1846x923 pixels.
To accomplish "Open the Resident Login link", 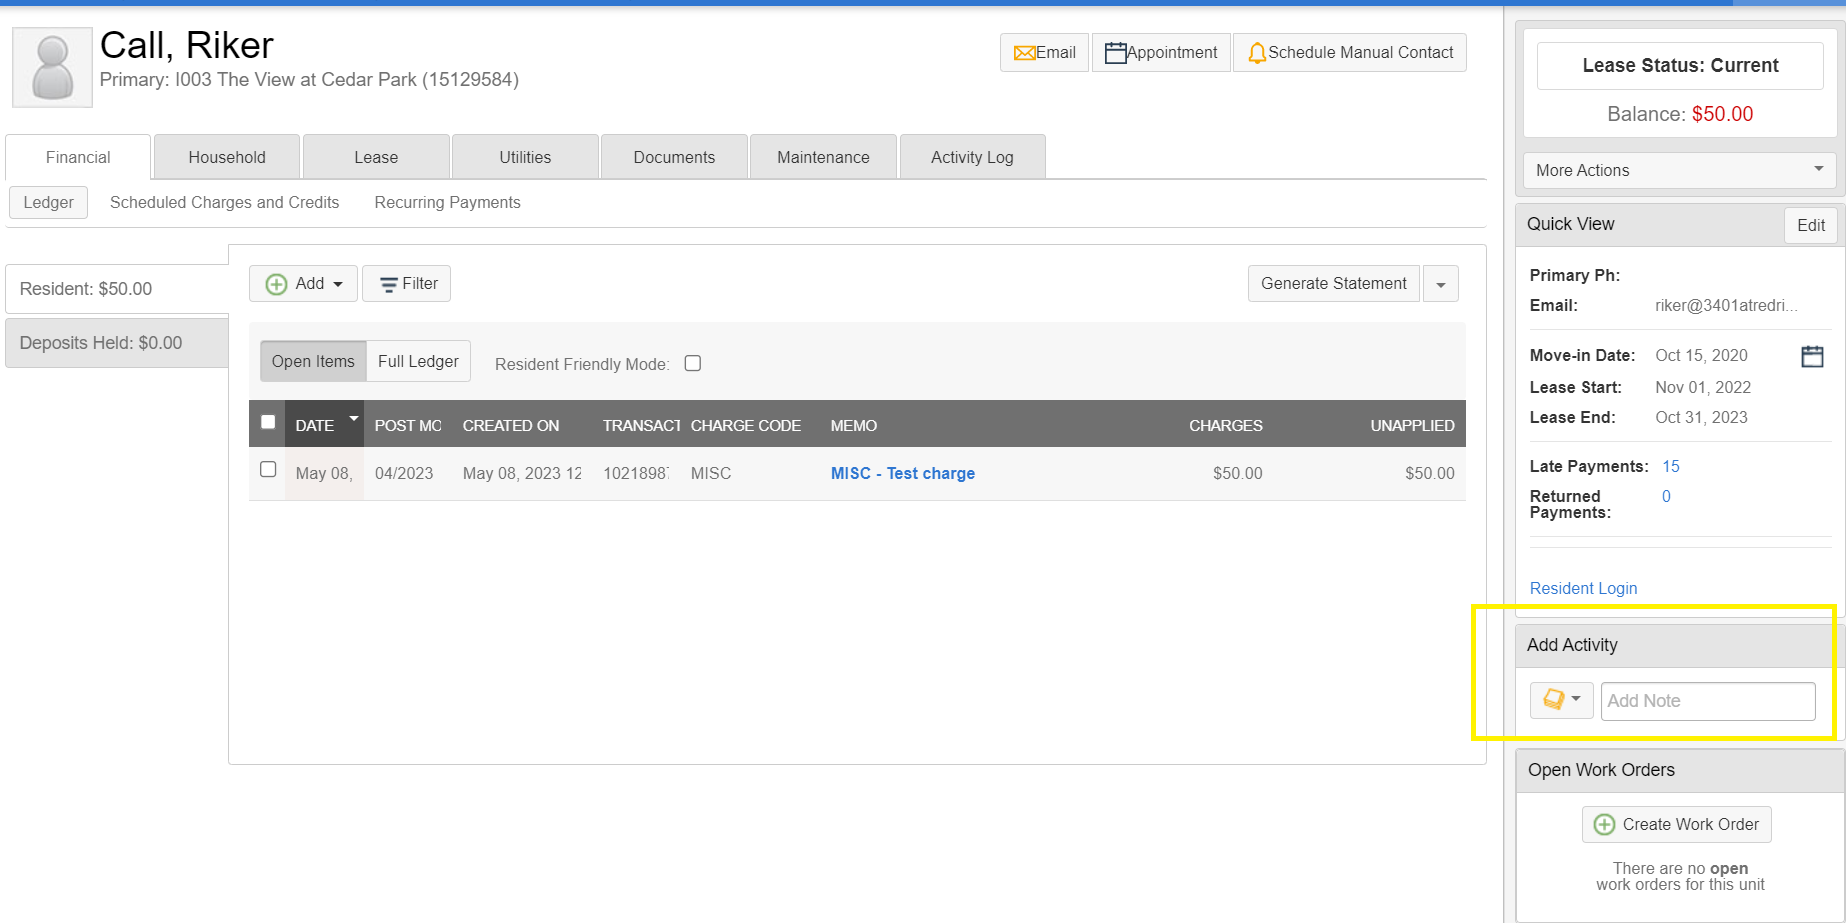I will point(1583,588).
